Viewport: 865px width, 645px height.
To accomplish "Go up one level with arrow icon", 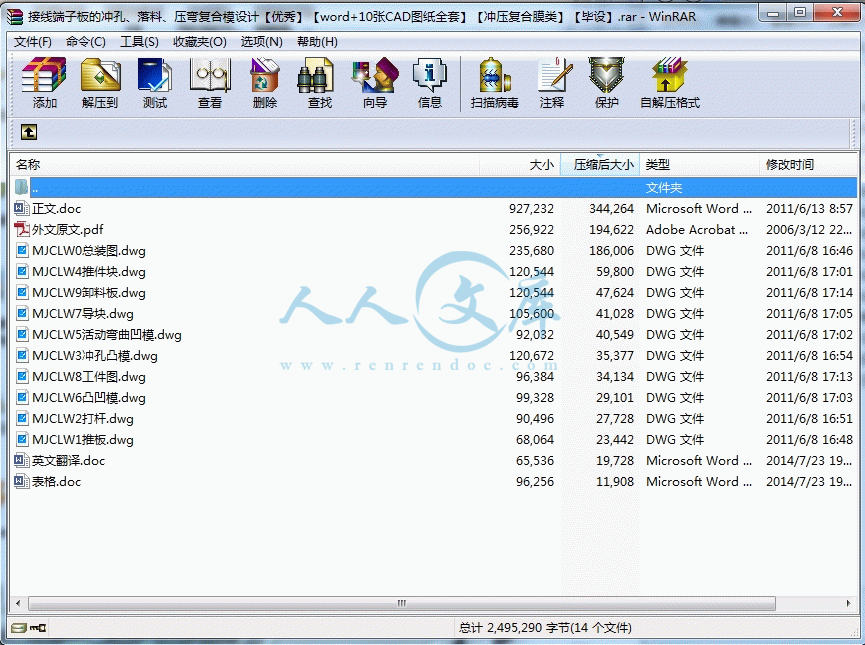I will coord(29,132).
